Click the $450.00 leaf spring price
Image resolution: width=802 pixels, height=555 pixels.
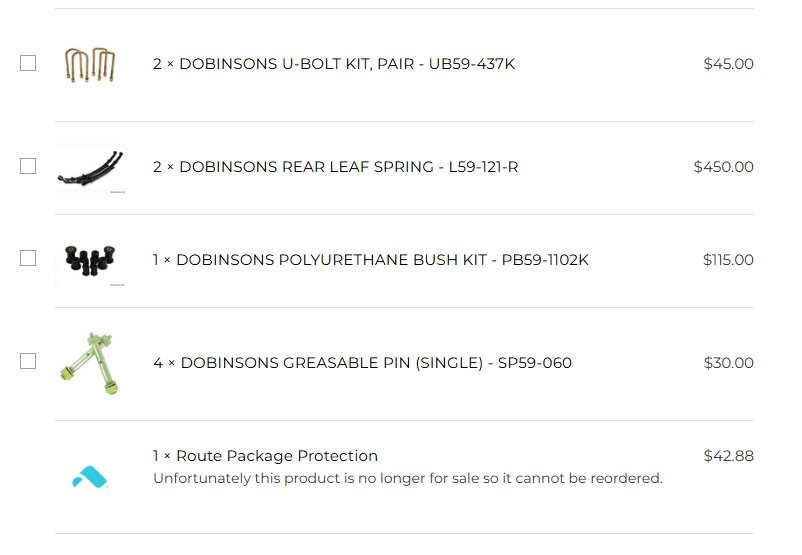point(723,167)
